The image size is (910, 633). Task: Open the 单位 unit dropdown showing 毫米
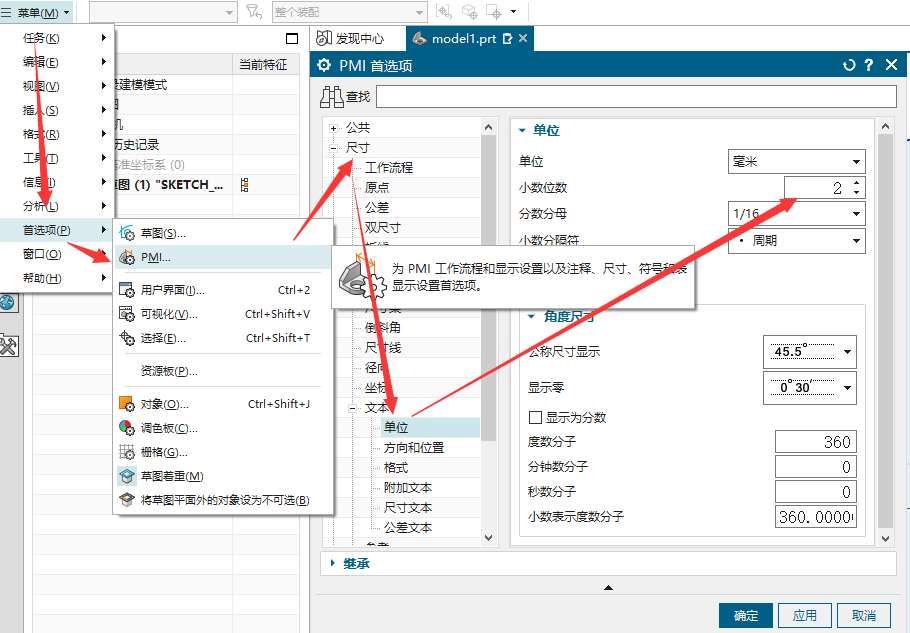pos(795,161)
